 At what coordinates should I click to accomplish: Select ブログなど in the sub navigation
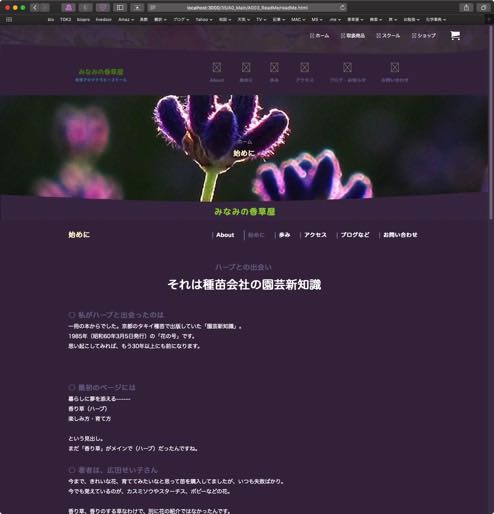tap(355, 235)
